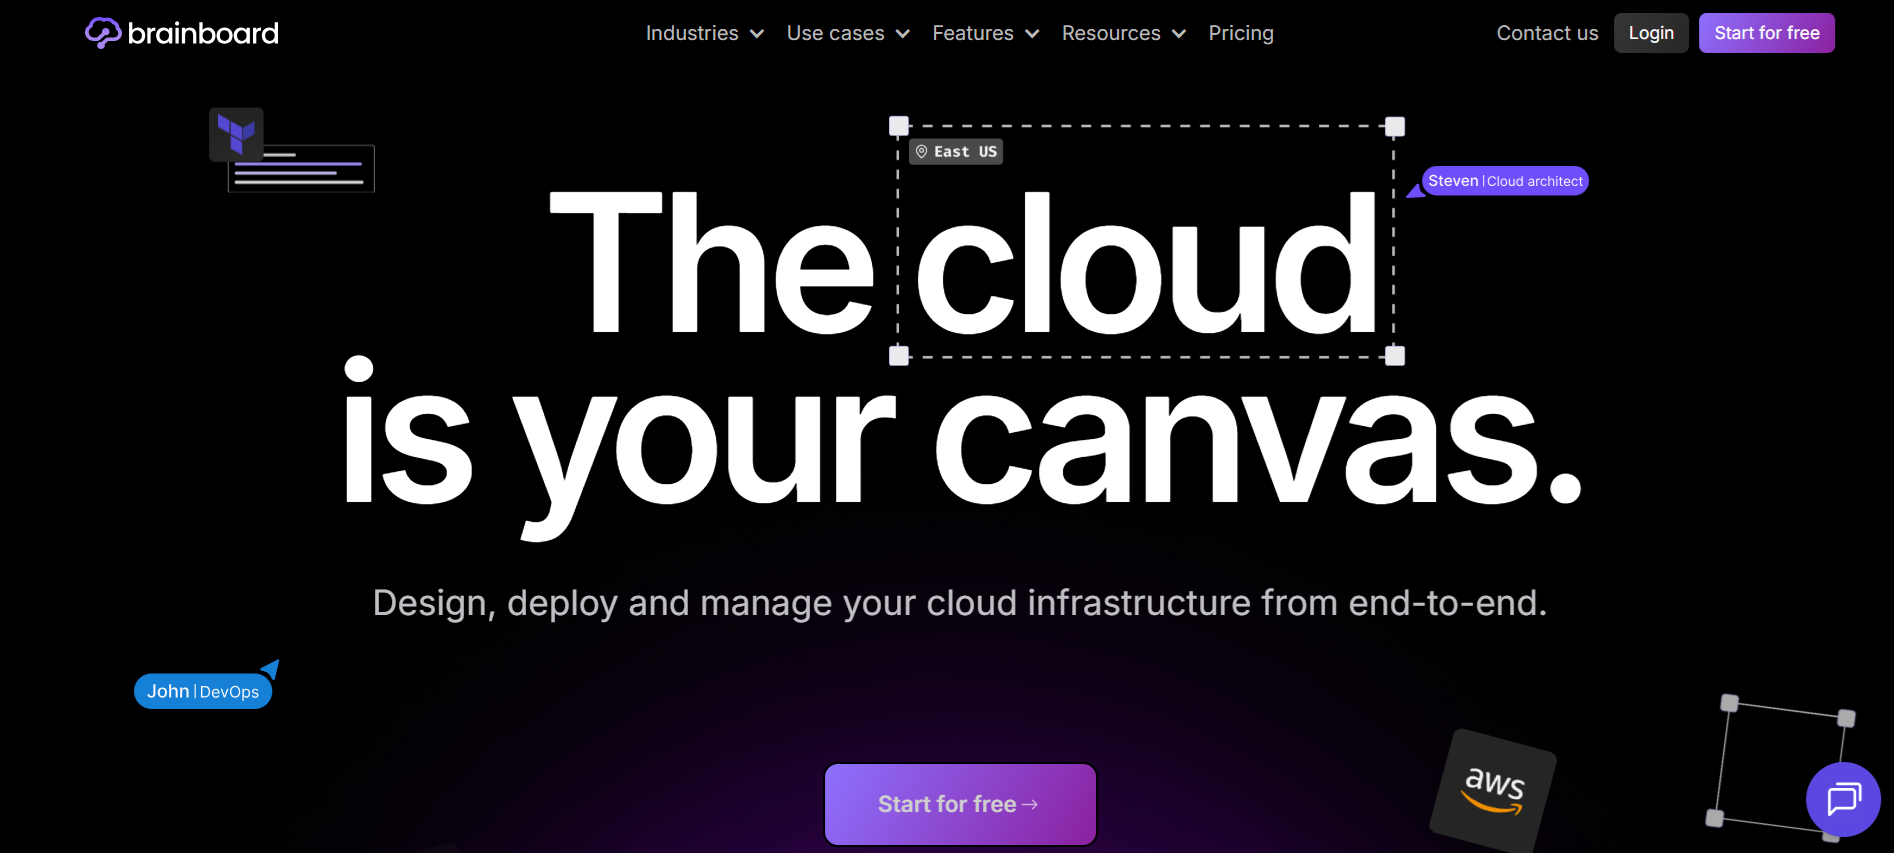Go to the Pricing page

click(1241, 33)
